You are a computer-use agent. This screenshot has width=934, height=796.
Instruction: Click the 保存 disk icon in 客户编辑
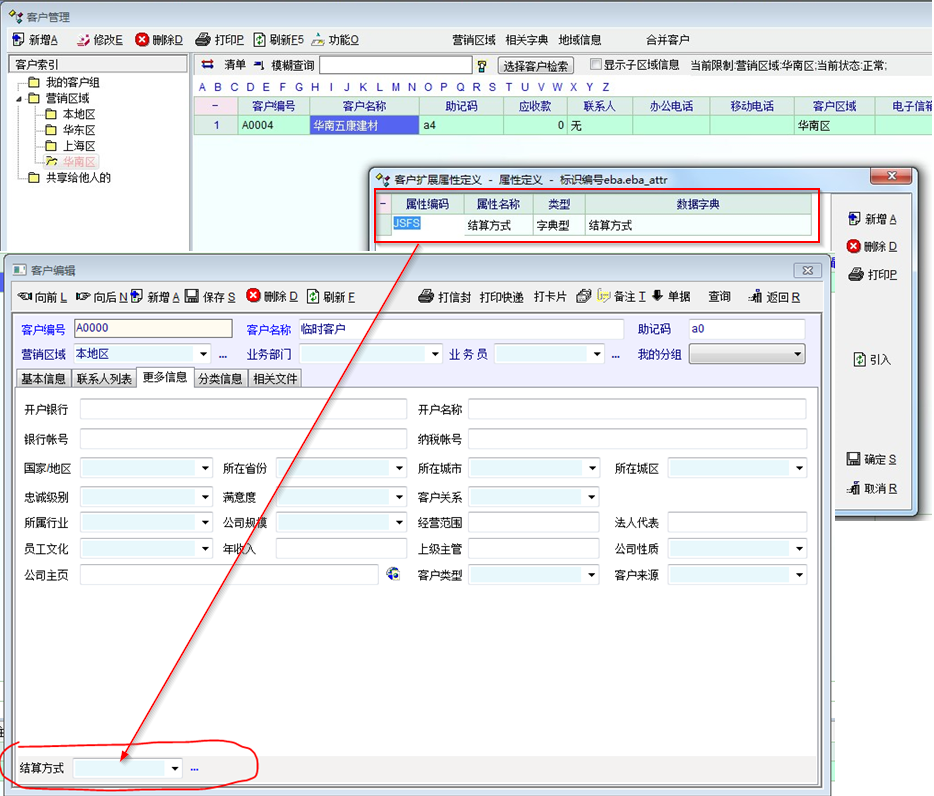(x=192, y=297)
